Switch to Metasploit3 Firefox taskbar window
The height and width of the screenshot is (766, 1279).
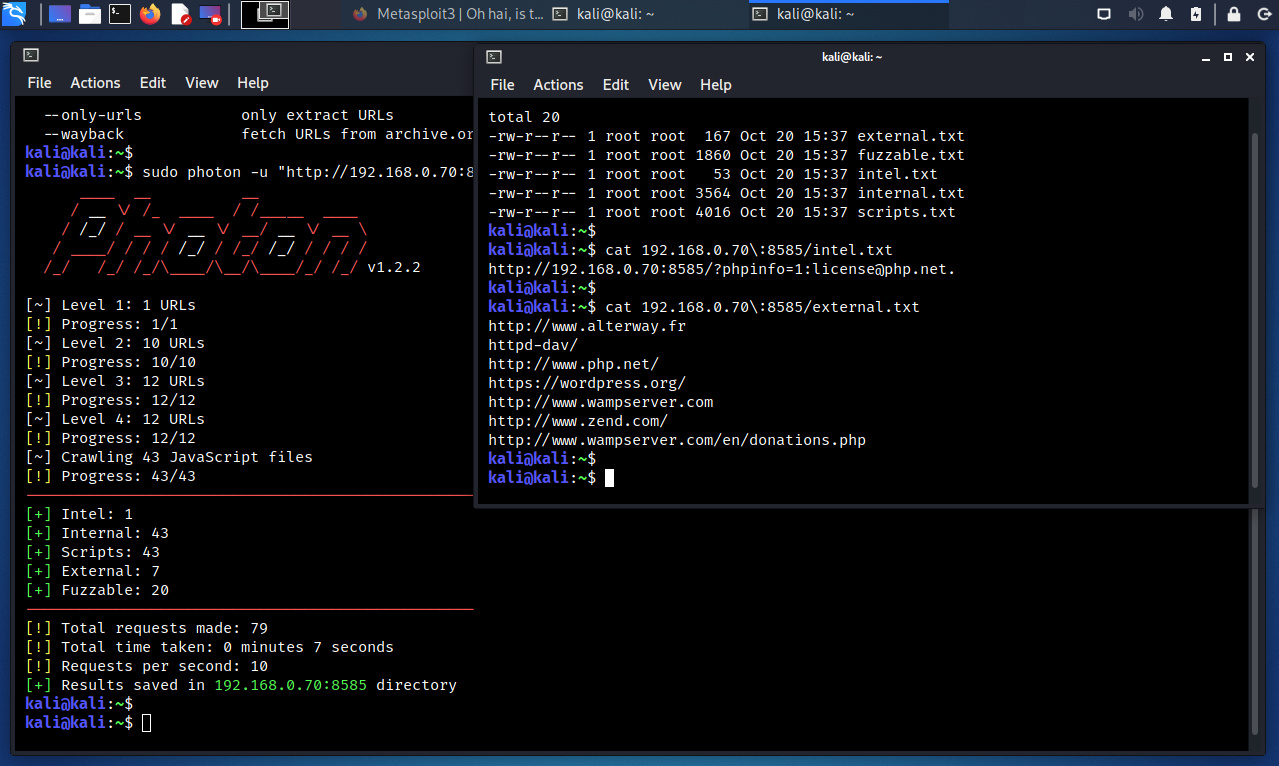pos(443,14)
